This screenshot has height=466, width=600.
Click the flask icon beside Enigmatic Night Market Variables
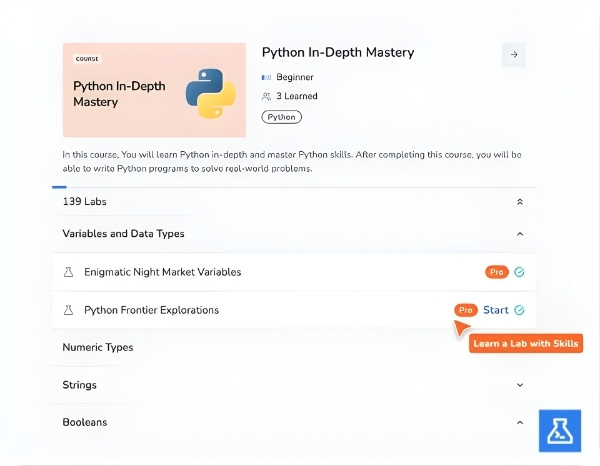click(x=69, y=272)
